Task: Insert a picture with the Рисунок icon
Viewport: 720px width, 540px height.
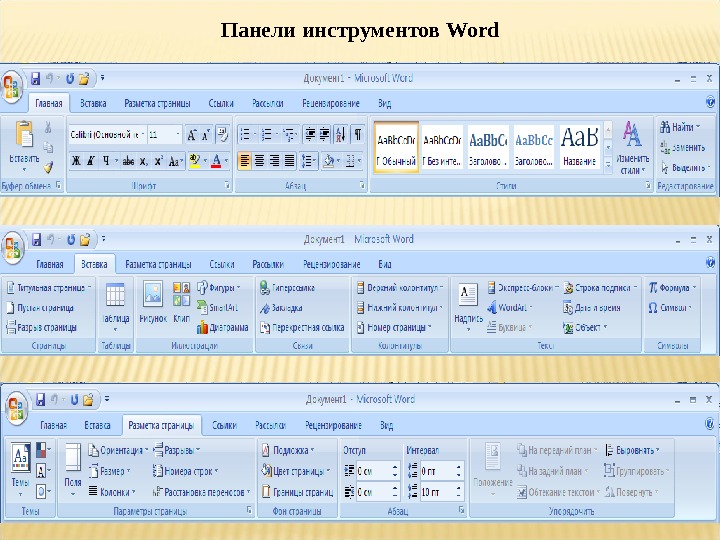Action: (x=152, y=294)
